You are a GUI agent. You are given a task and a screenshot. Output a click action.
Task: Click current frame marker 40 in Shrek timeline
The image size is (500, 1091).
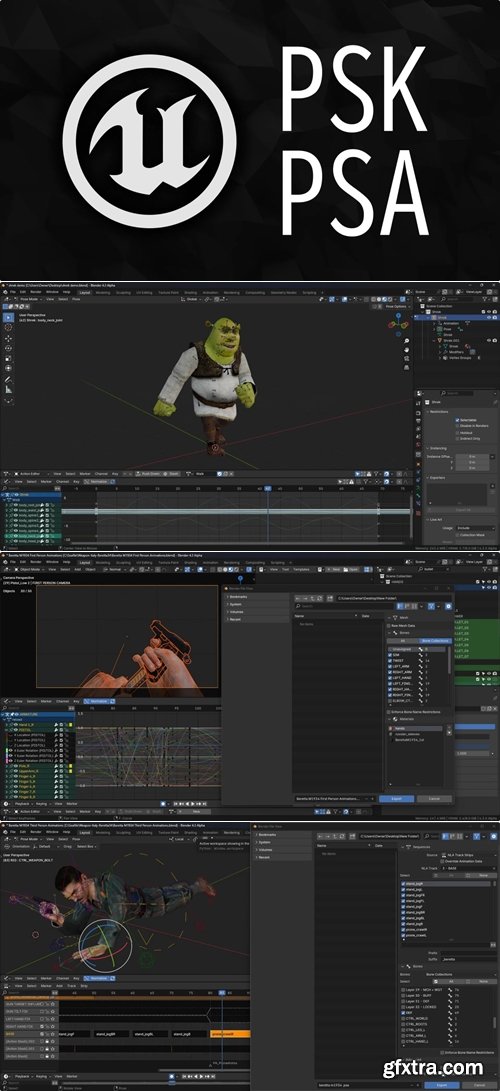coord(268,488)
